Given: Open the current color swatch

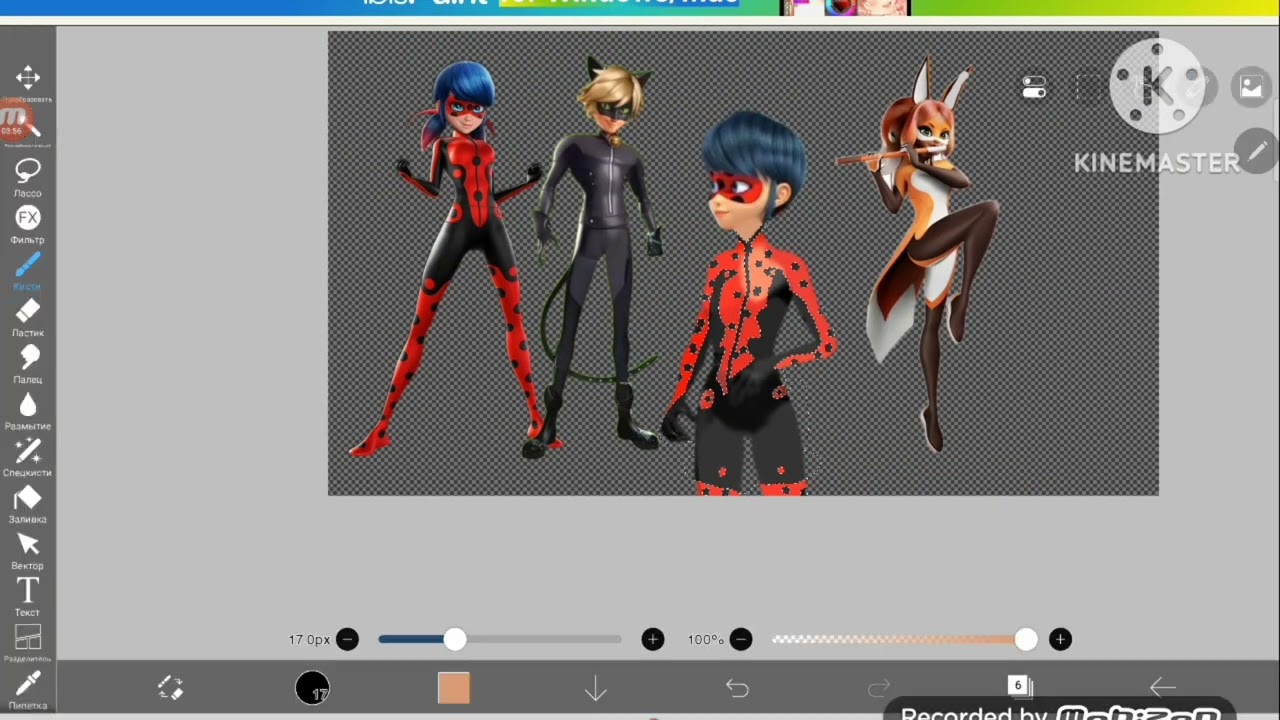Looking at the screenshot, I should 453,688.
